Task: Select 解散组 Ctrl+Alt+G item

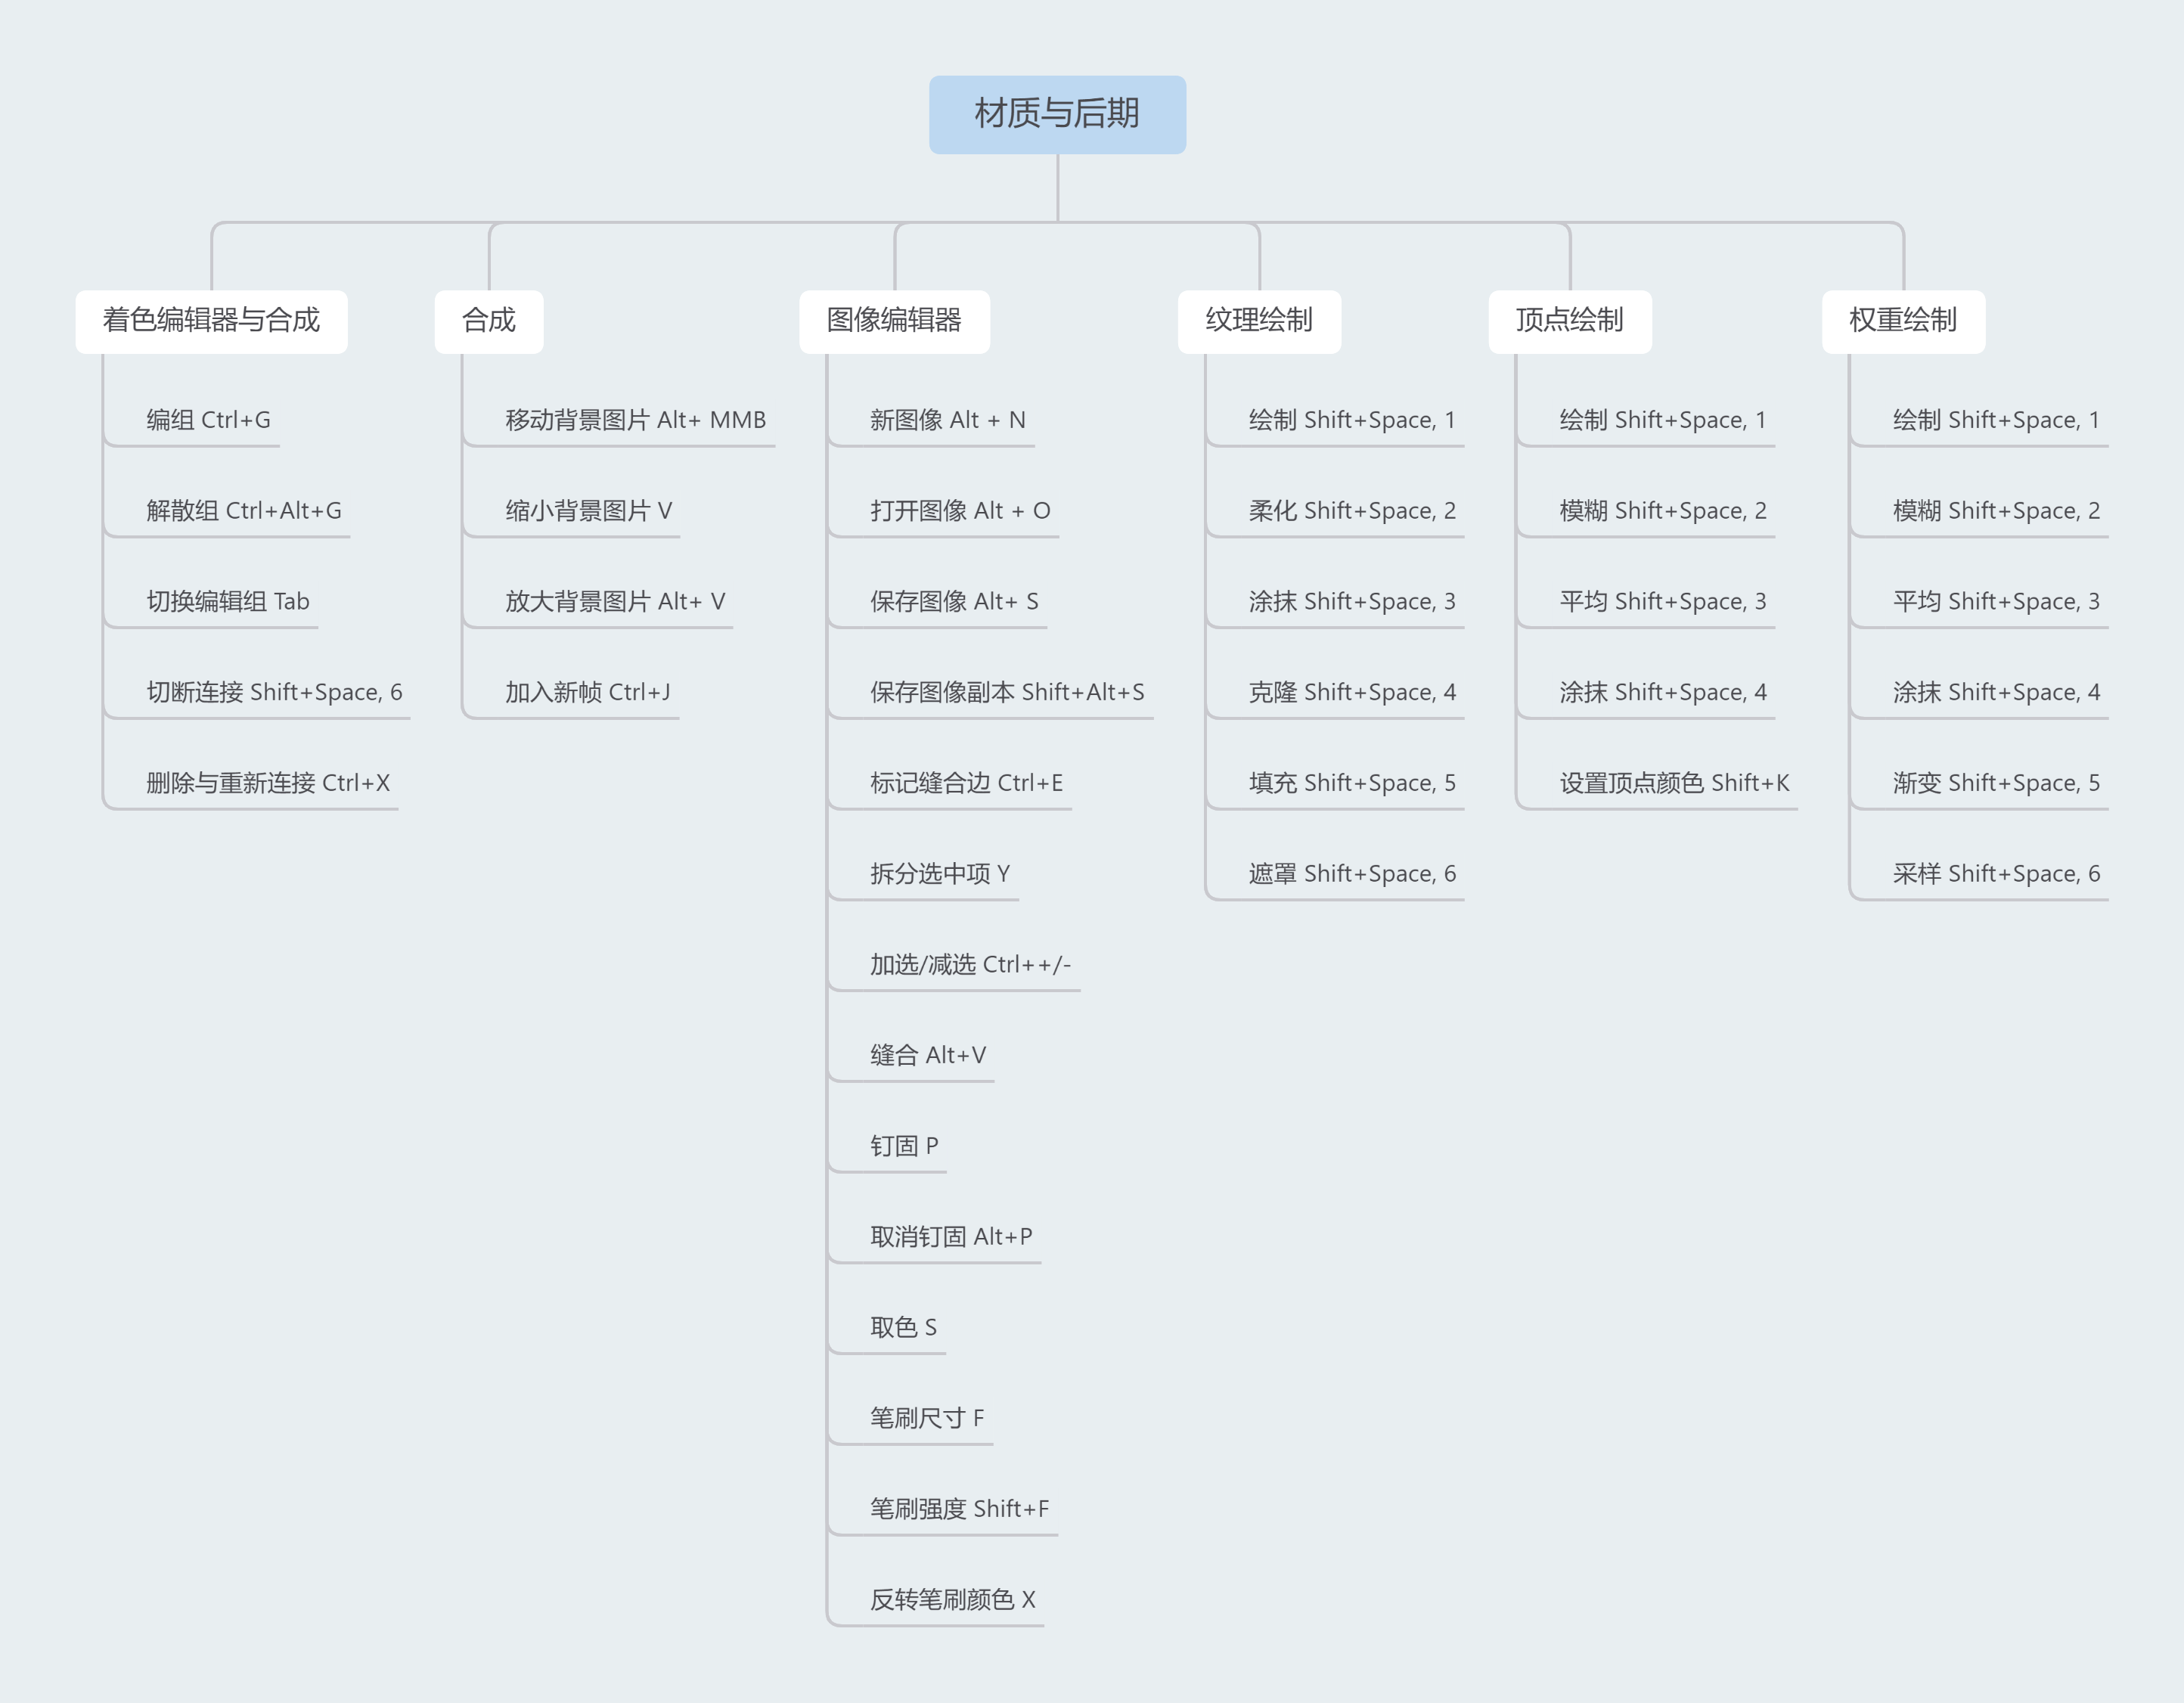Action: (x=243, y=511)
